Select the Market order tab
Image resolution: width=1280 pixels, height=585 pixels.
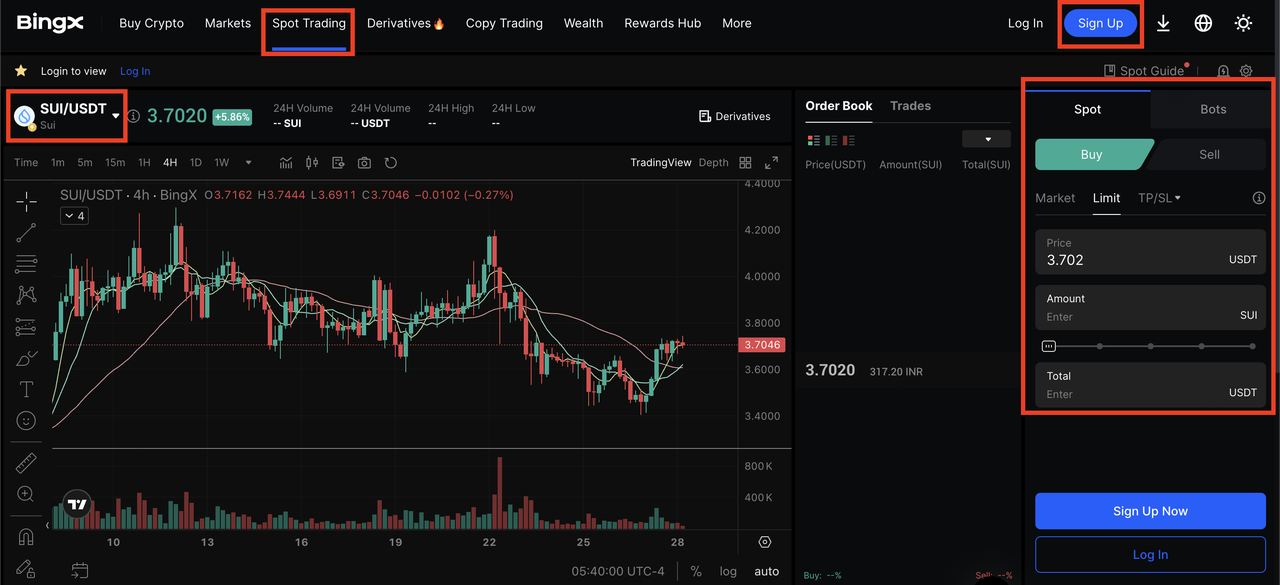[x=1055, y=198]
